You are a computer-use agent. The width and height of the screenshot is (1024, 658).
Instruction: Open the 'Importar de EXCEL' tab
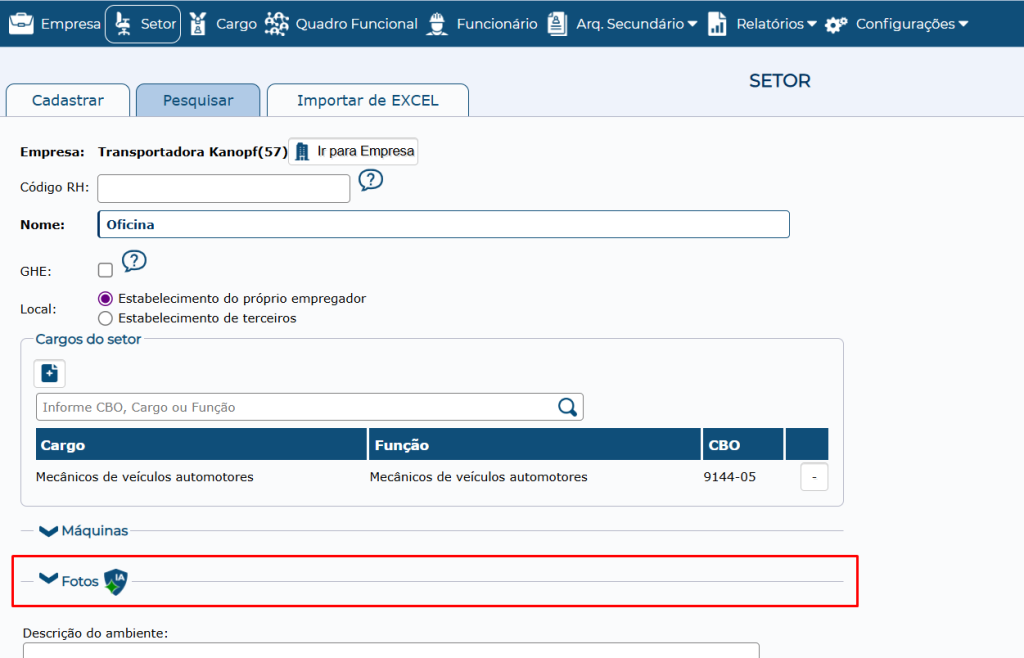pos(367,100)
